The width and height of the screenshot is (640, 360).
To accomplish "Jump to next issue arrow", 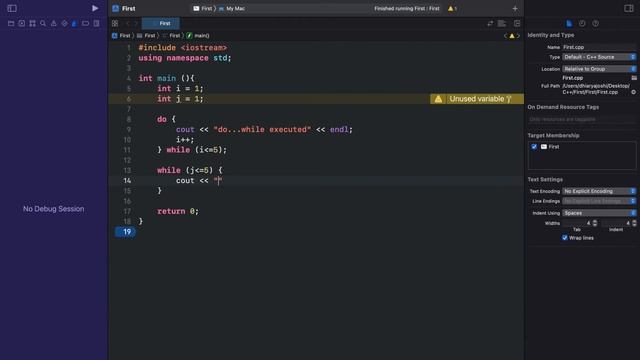I will tap(518, 36).
